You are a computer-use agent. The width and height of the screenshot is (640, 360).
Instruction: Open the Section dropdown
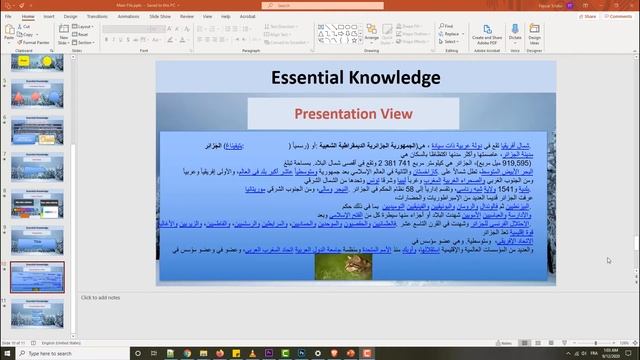[x=83, y=42]
